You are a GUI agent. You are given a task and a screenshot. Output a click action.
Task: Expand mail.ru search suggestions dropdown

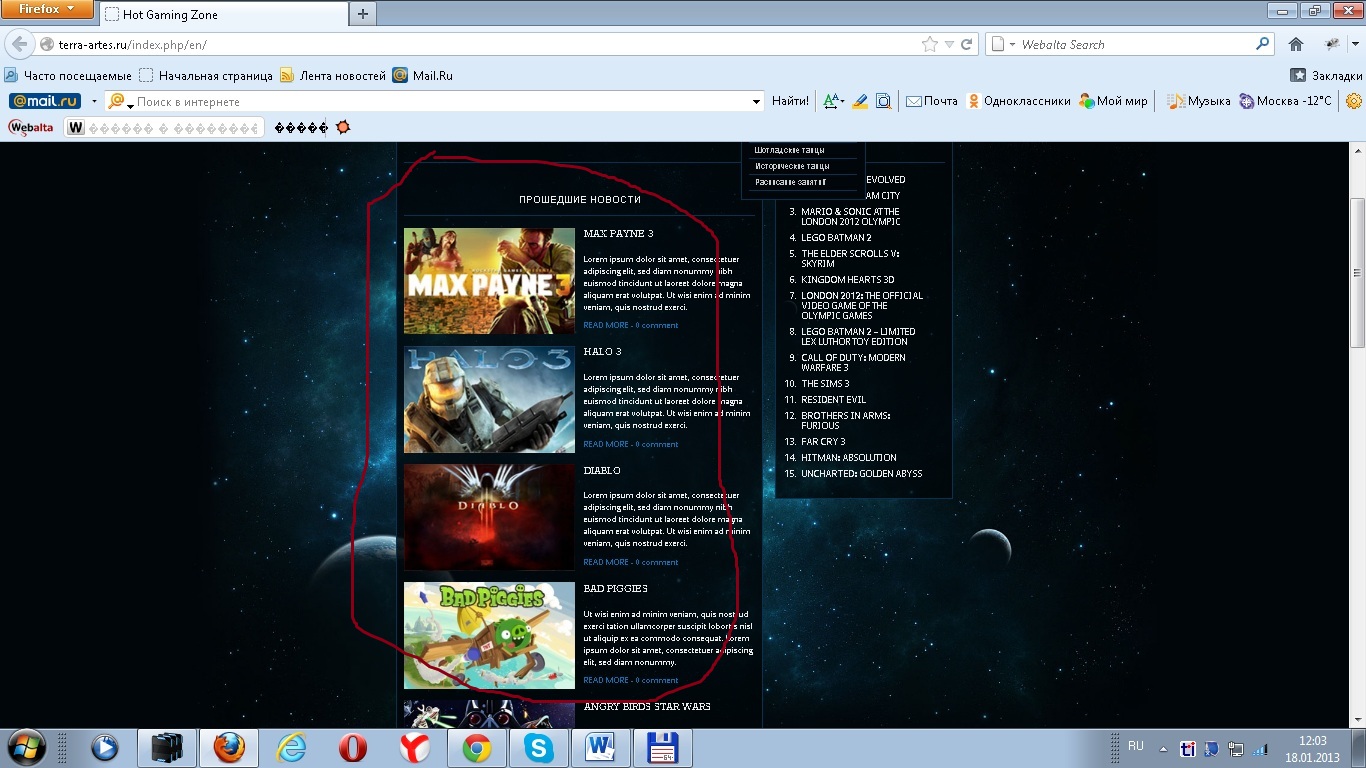(757, 101)
